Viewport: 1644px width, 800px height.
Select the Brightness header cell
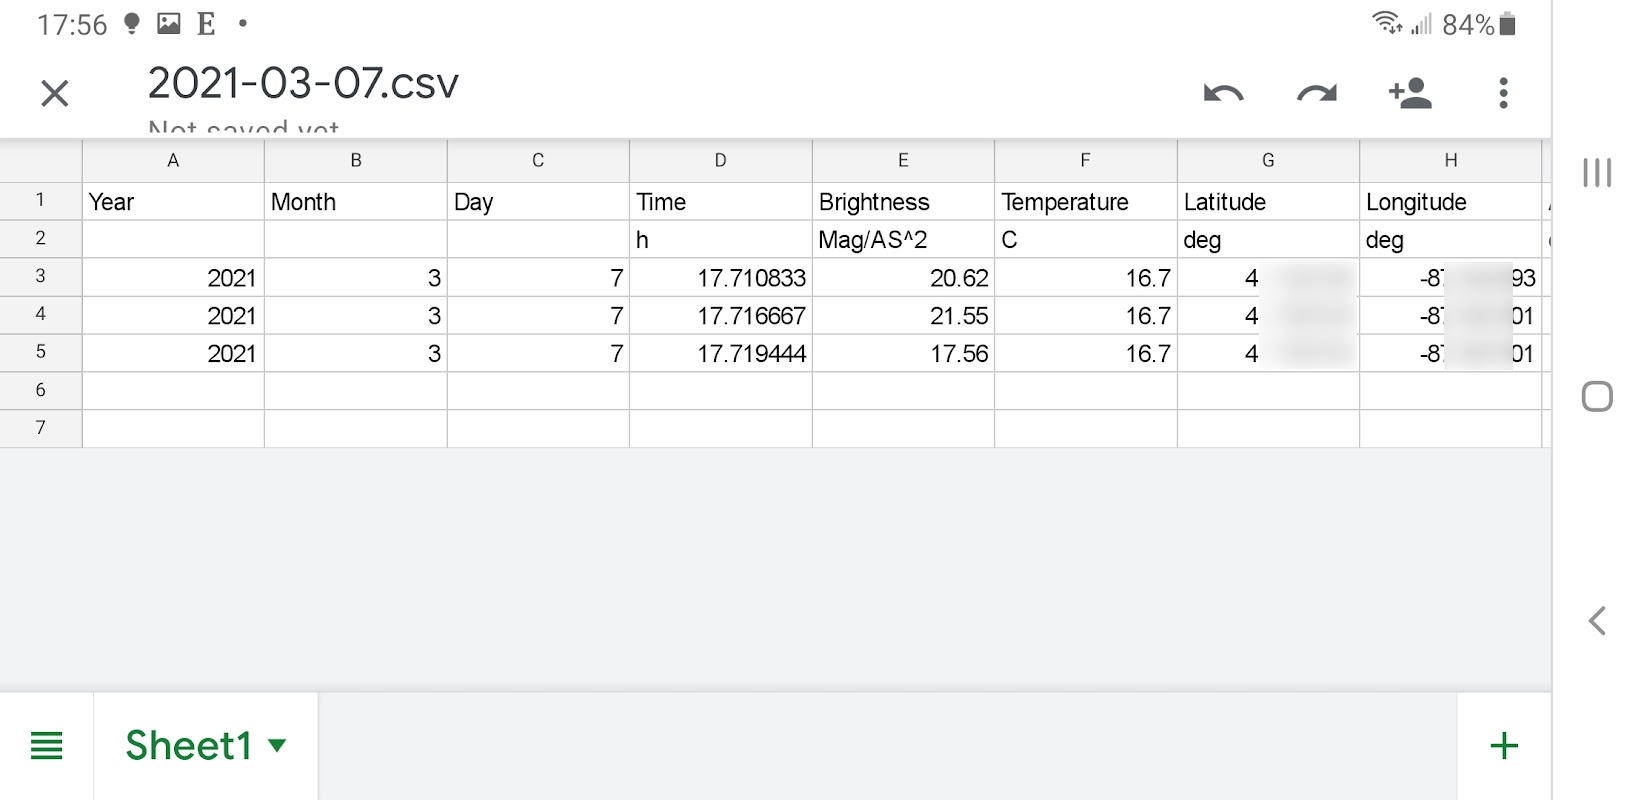tap(903, 202)
